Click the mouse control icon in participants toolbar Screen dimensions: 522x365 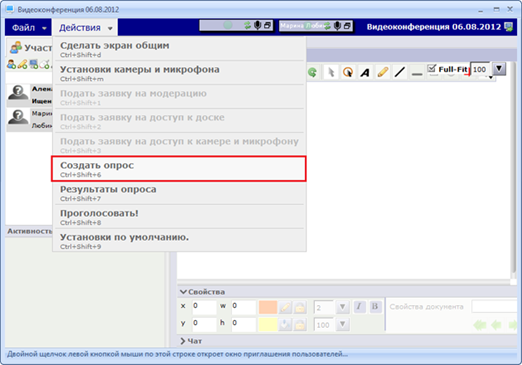point(44,64)
